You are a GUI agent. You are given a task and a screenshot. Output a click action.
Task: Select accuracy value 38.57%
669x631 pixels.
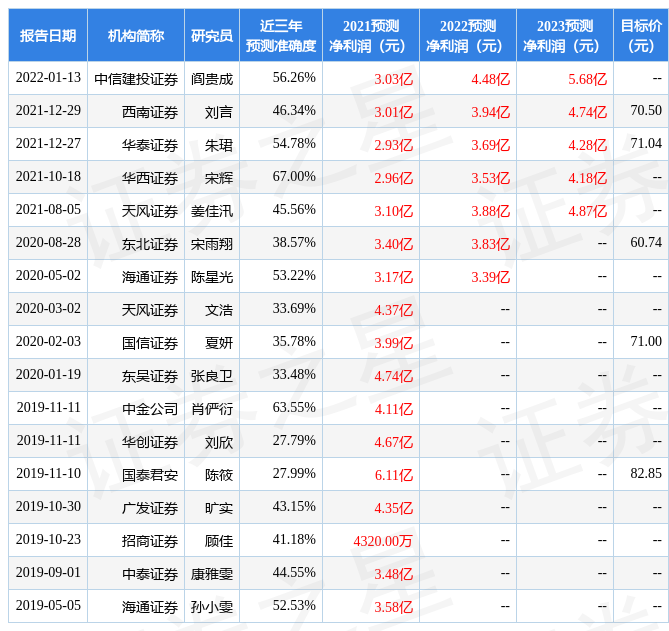point(294,242)
